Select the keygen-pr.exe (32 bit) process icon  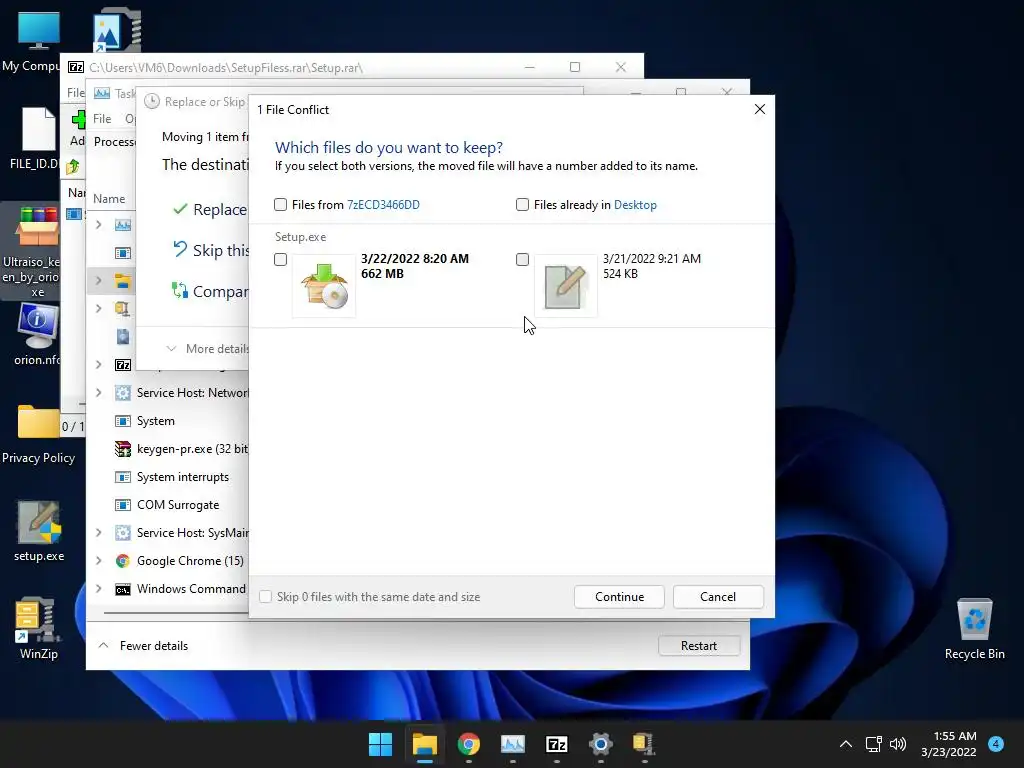point(123,449)
